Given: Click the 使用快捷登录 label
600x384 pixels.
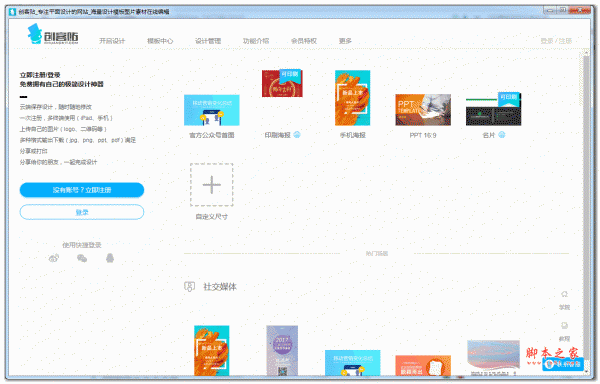Looking at the screenshot, I should click(x=82, y=245).
